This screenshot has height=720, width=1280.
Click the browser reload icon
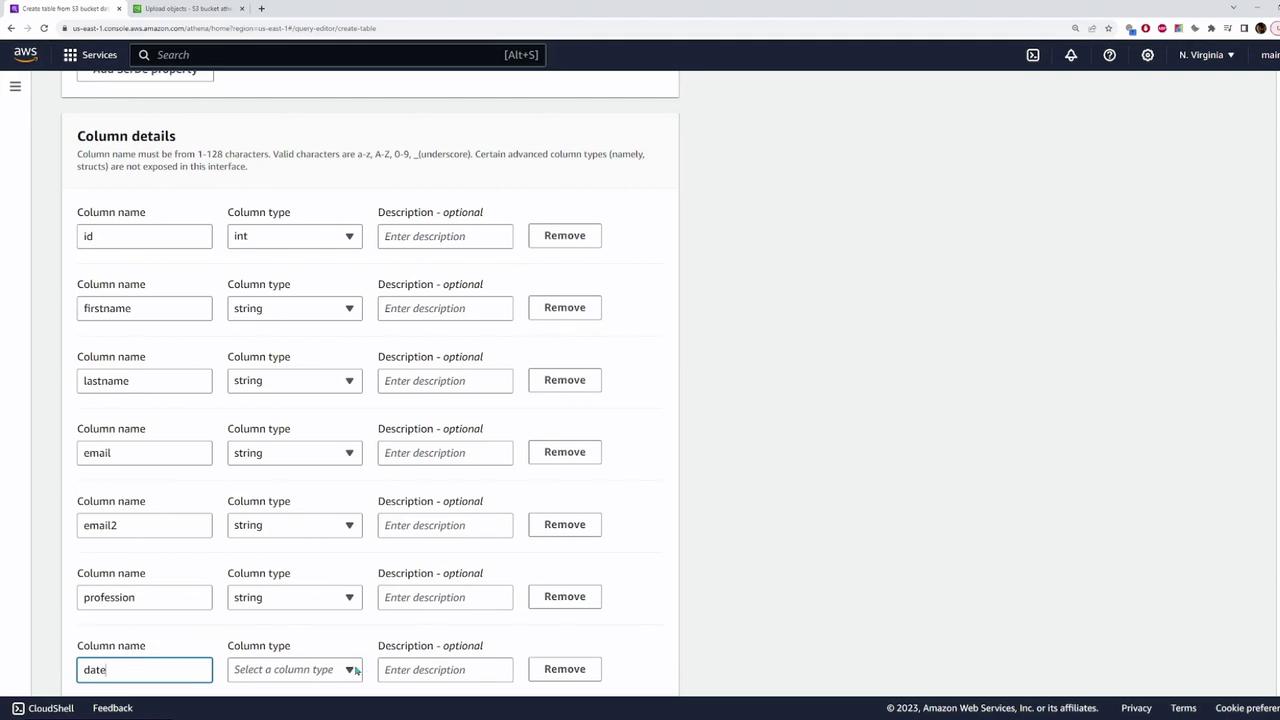click(43, 28)
